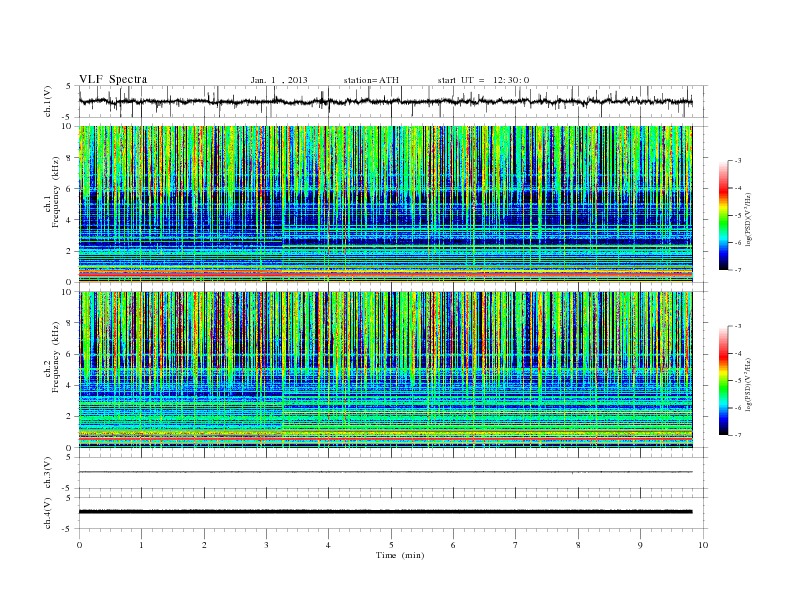792x612 pixels.
Task: Click inside the ch.2 spectrogram panel
Action: point(385,370)
